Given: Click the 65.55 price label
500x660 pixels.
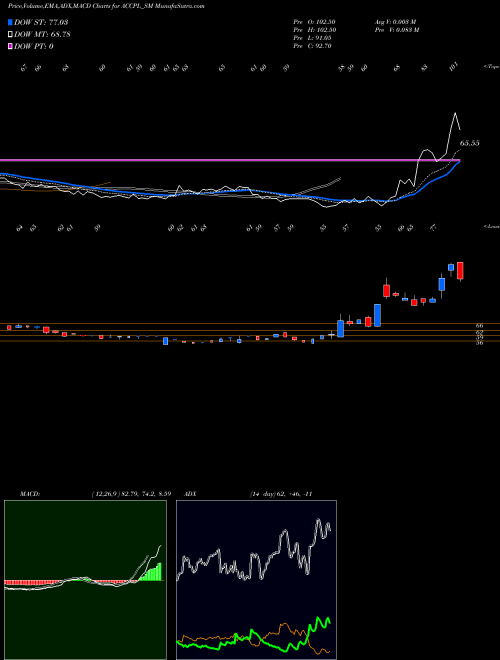Looking at the screenshot, I should [x=469, y=143].
